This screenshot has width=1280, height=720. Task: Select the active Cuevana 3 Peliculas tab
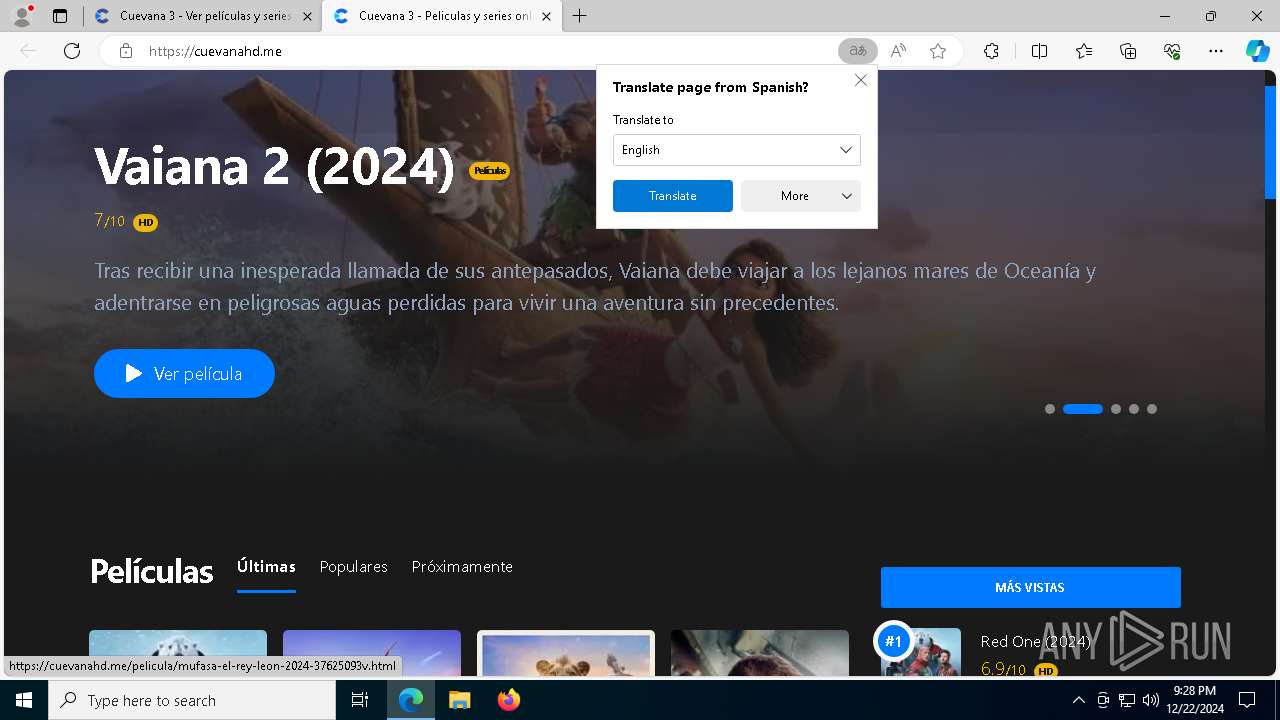(442, 16)
